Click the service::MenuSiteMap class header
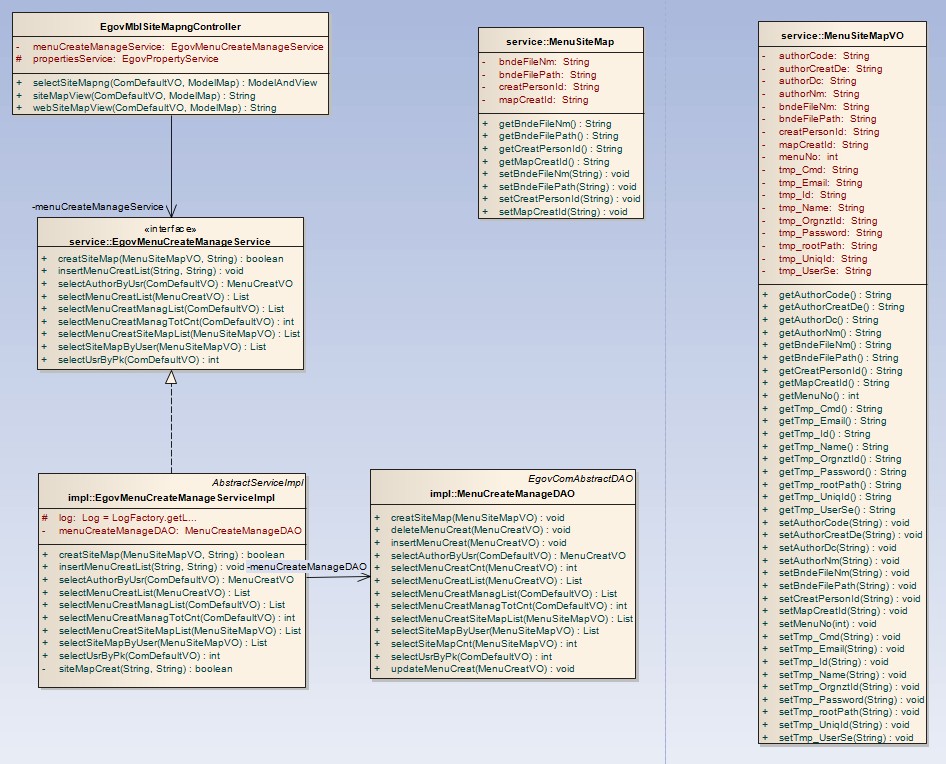 coord(560,43)
